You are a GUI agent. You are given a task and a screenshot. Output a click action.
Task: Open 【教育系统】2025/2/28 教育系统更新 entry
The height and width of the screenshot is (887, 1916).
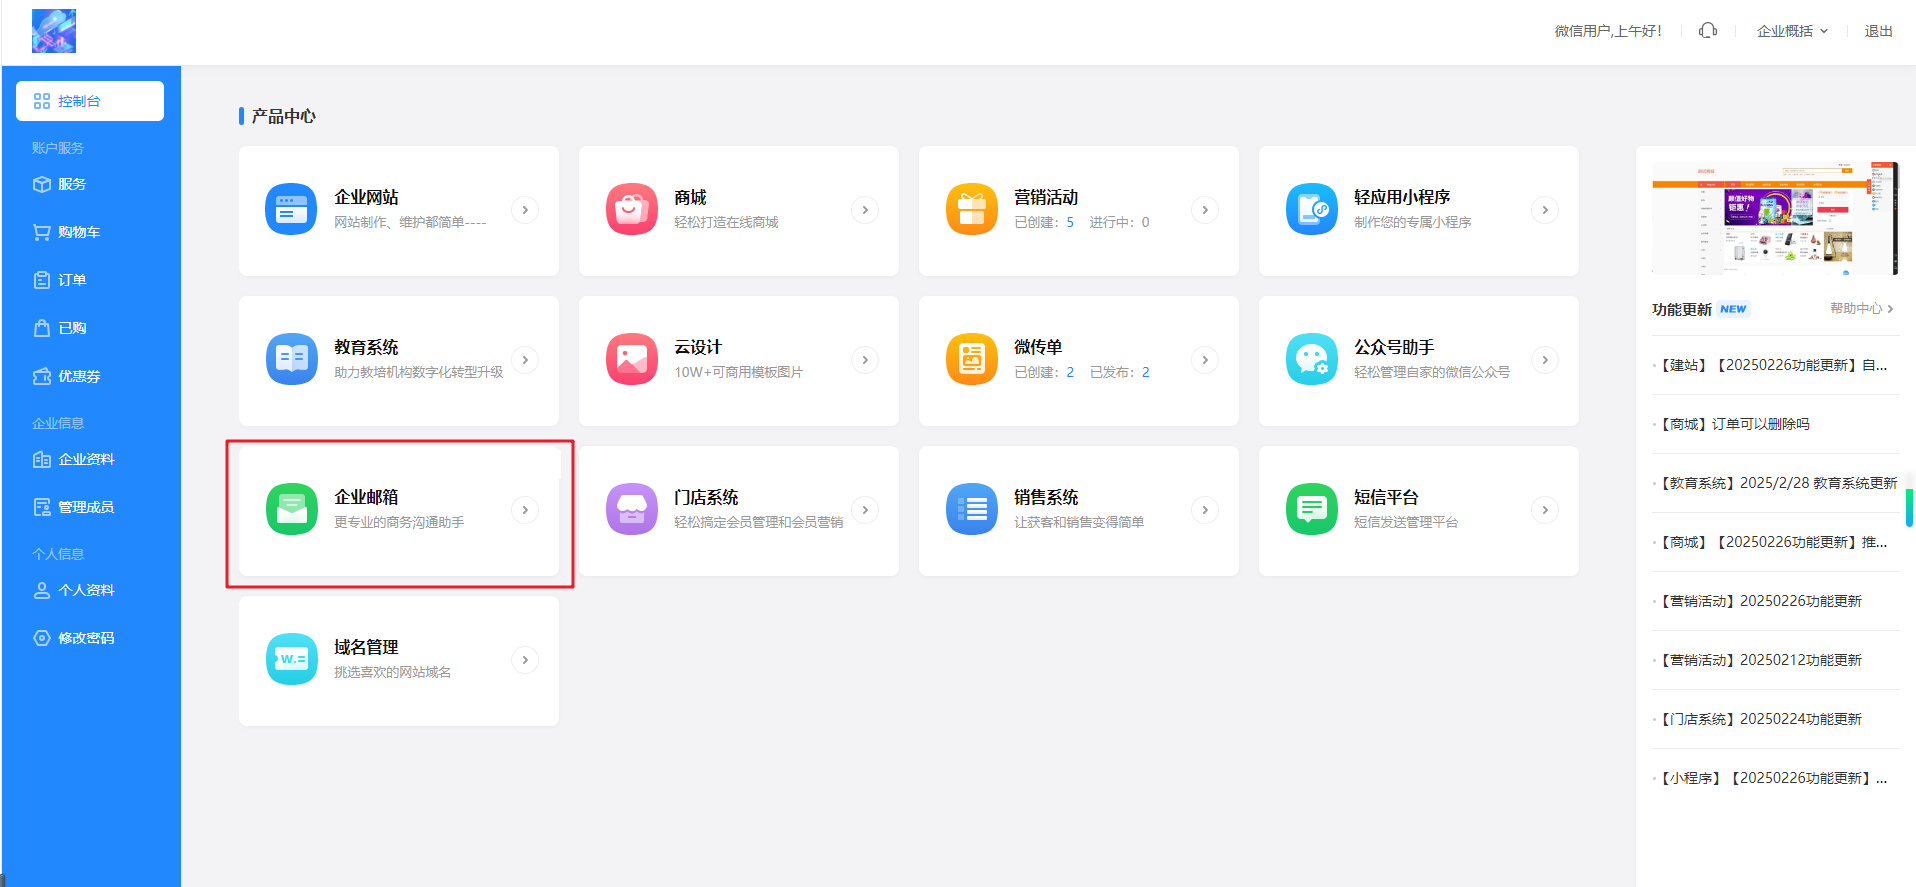1778,483
